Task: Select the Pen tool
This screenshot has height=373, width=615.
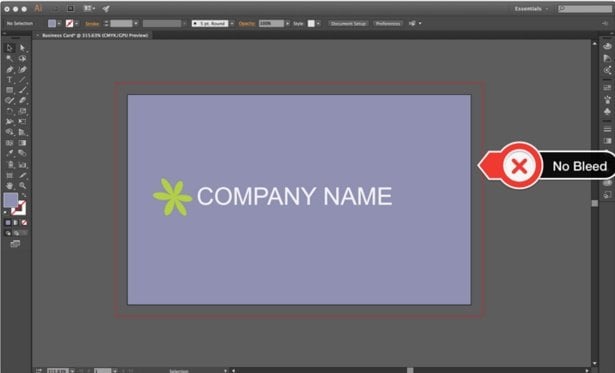Action: pos(9,69)
